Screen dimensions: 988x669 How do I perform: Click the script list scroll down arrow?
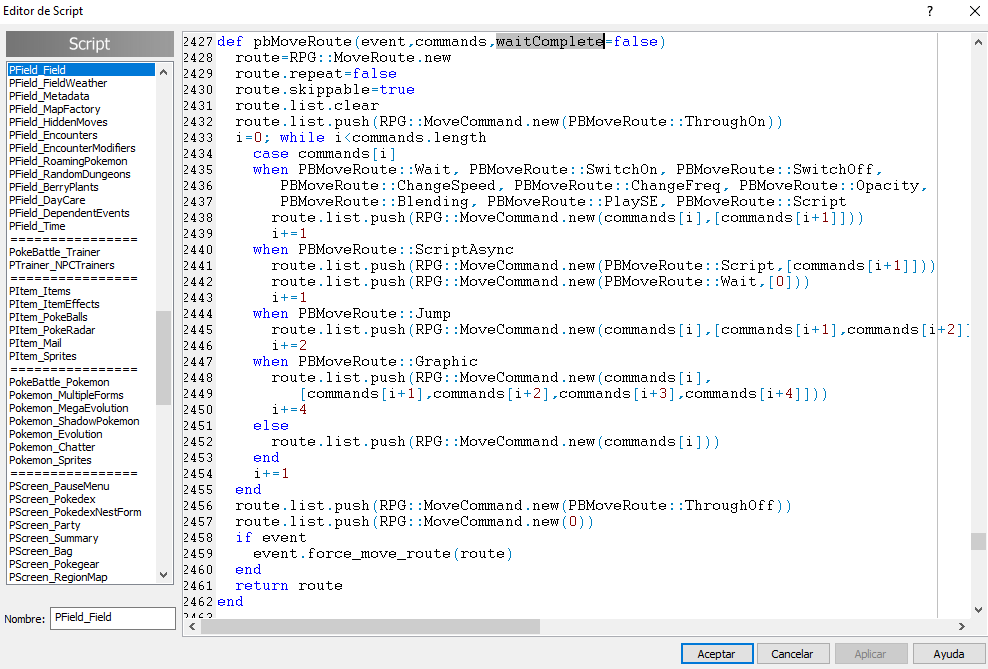[164, 575]
